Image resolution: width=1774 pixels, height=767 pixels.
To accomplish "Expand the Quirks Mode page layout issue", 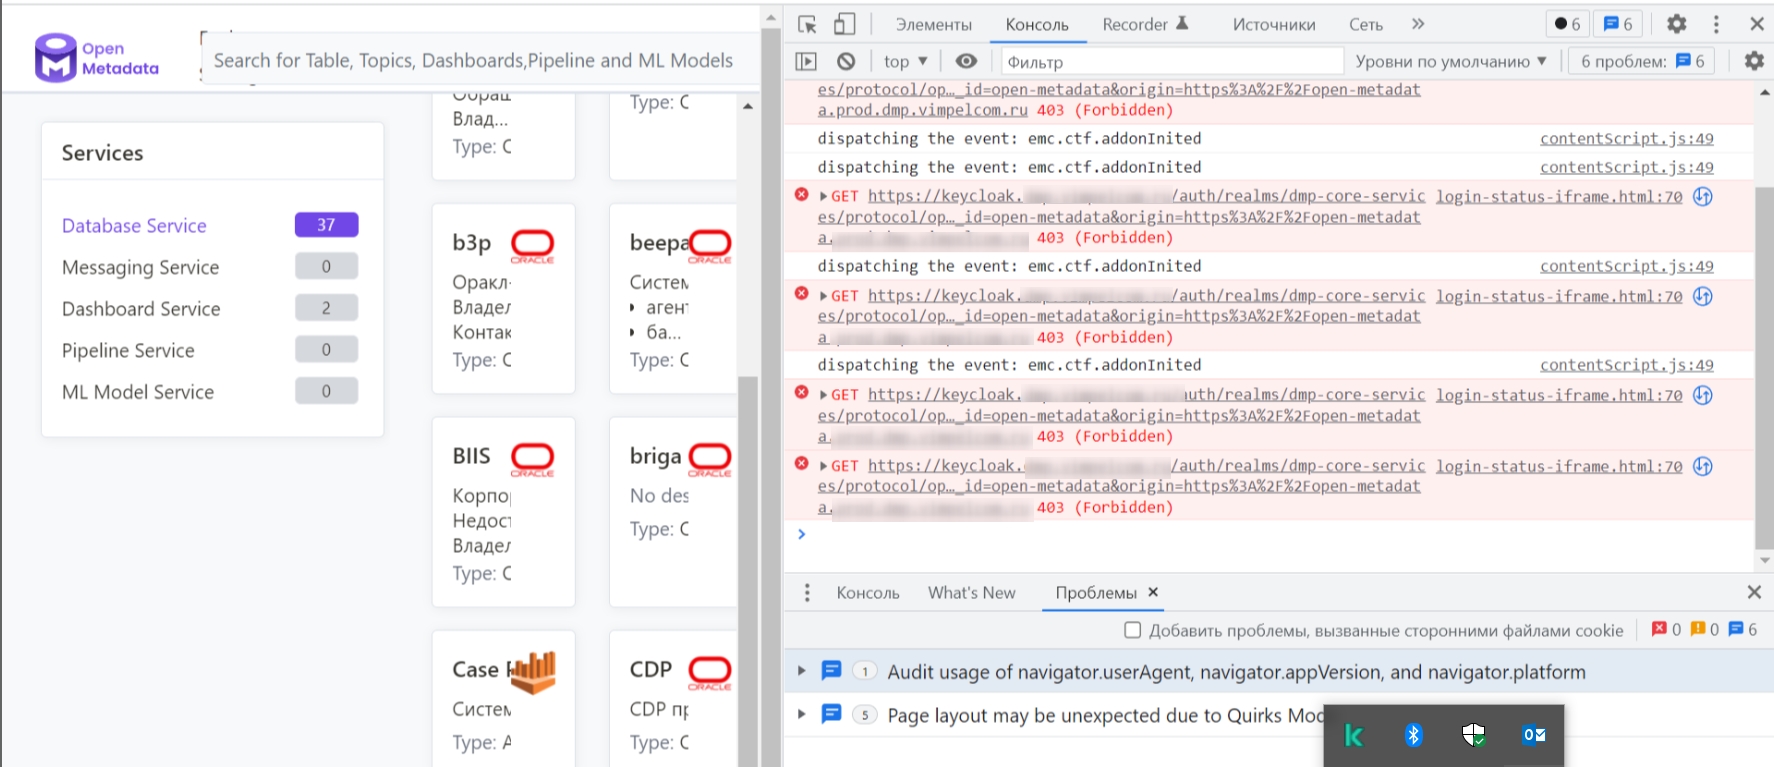I will coord(801,714).
